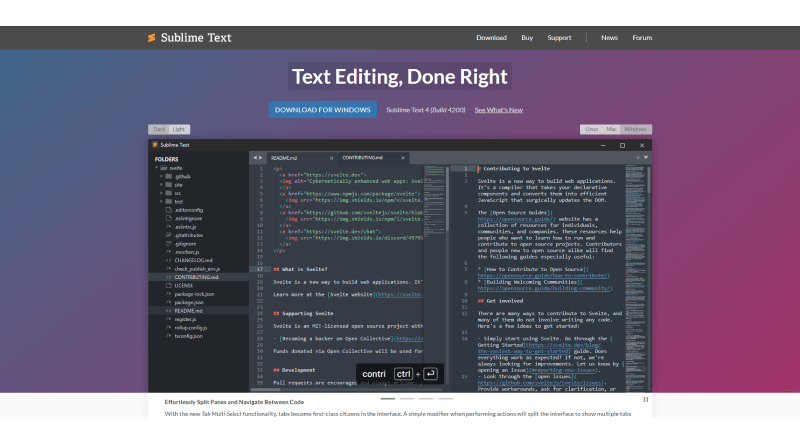Viewport: 800px width, 445px height.
Task: Click the Sublime Text logo in header
Action: pyautogui.click(x=189, y=38)
